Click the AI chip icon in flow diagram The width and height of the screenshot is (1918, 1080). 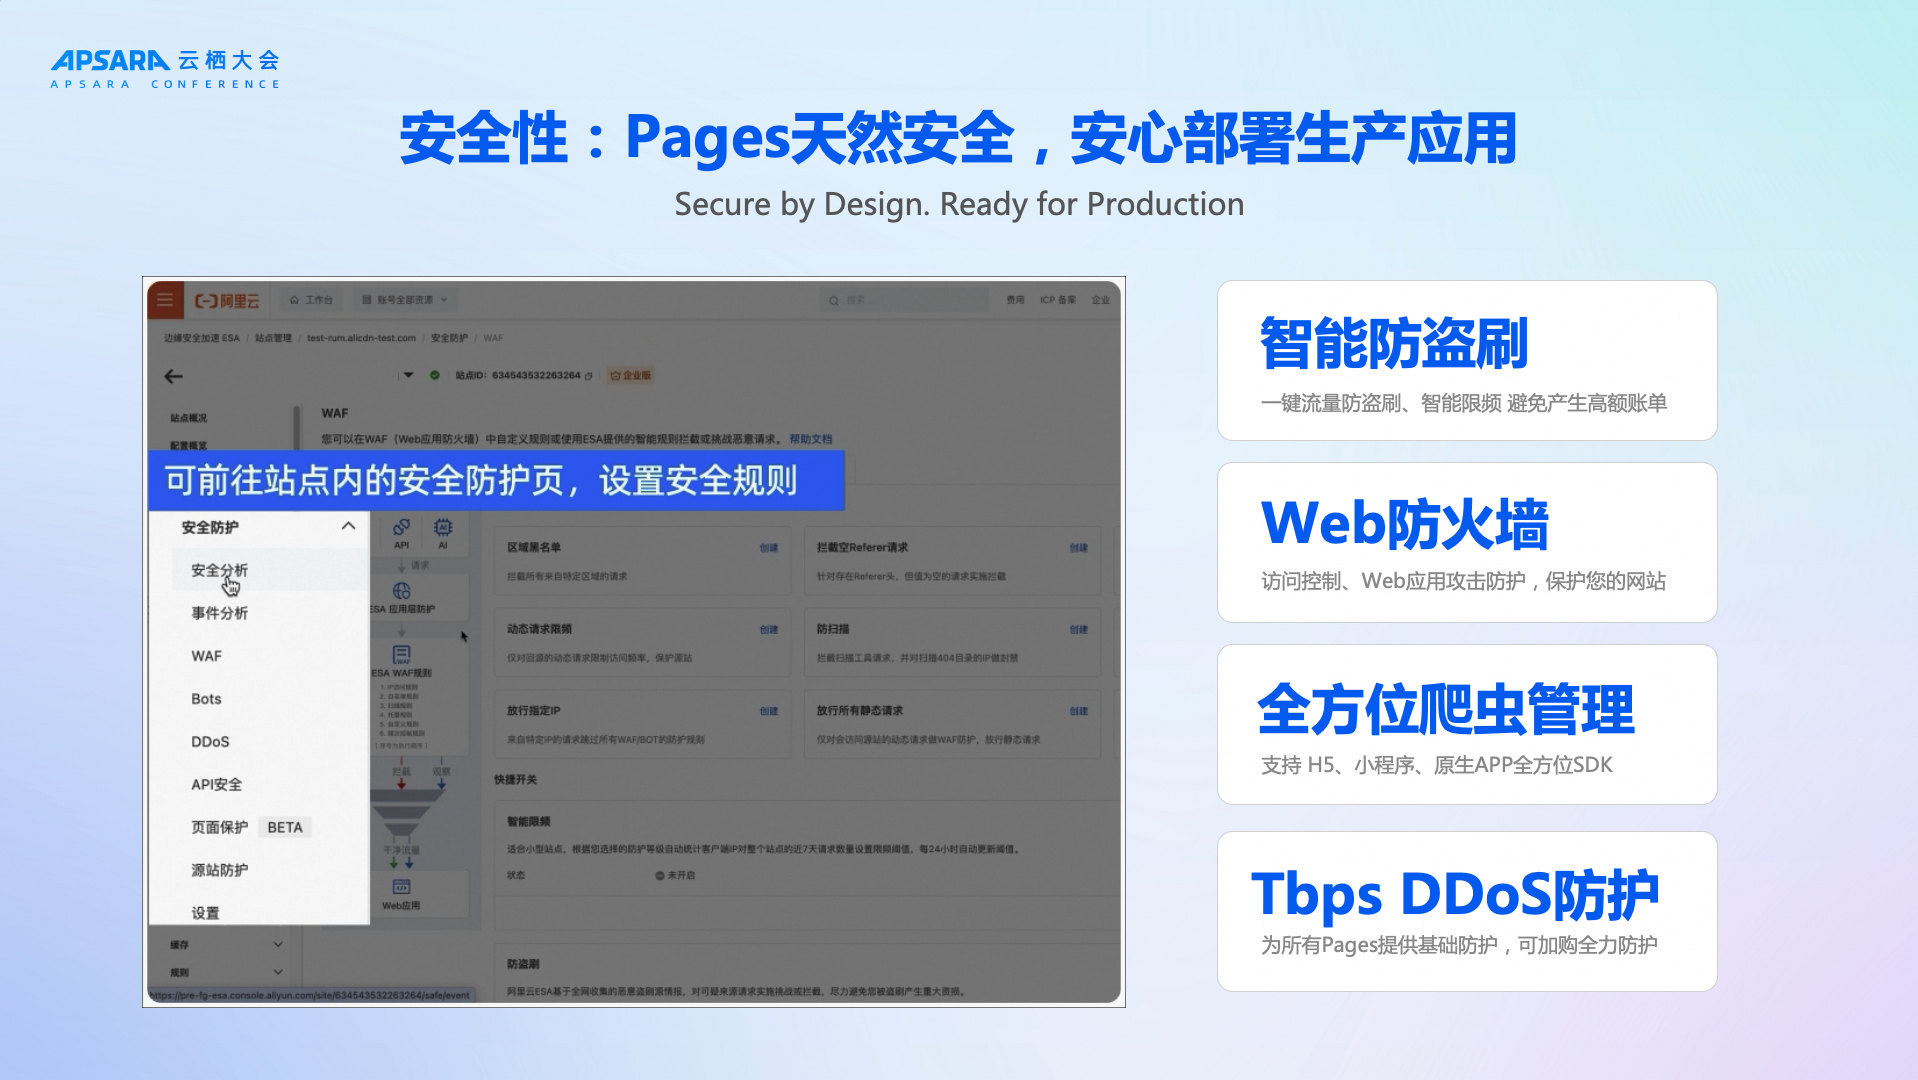(x=443, y=527)
